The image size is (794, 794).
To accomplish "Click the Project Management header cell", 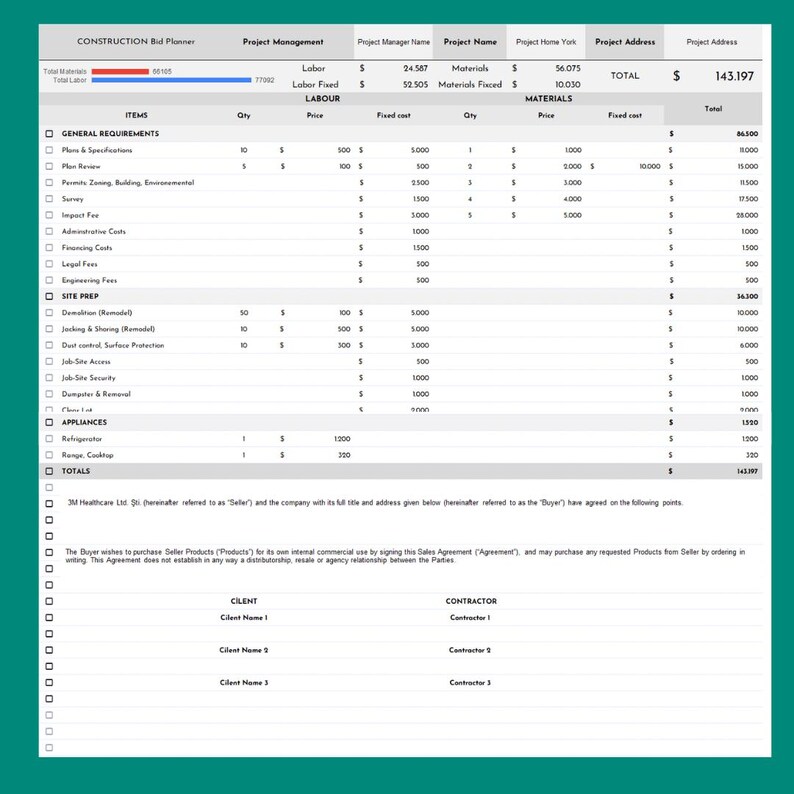I will (x=283, y=42).
